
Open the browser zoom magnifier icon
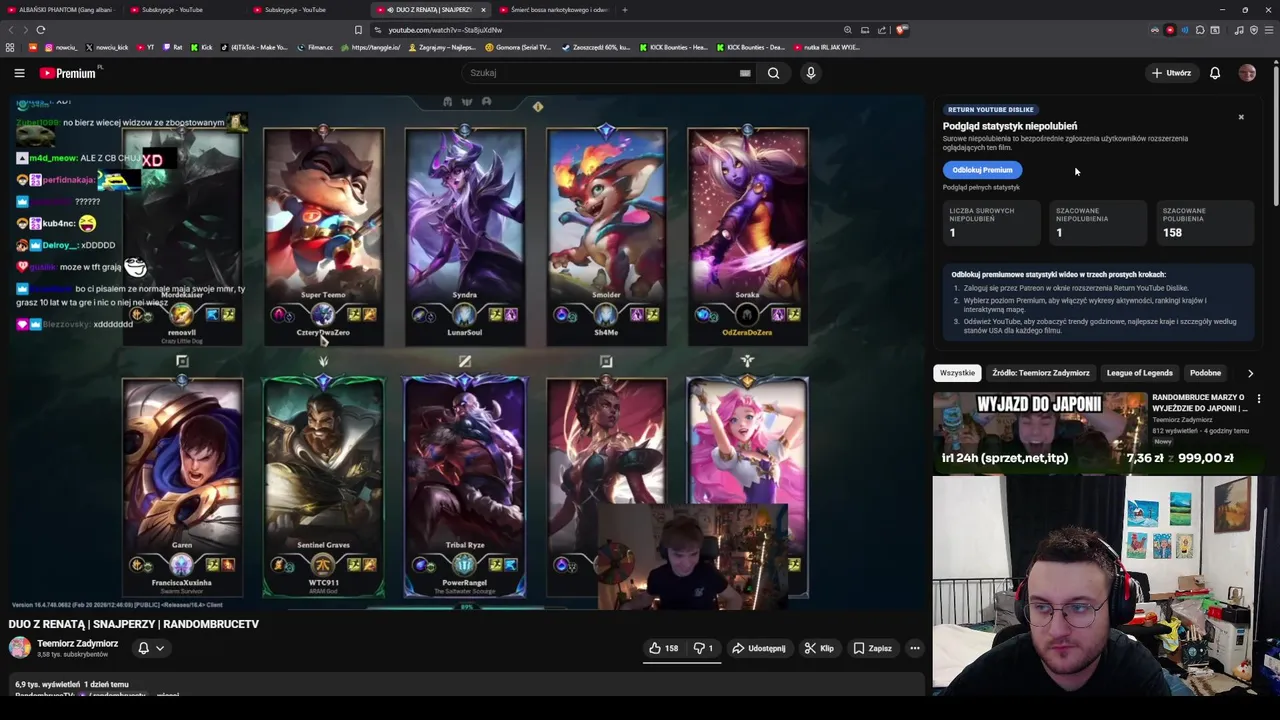coord(848,30)
